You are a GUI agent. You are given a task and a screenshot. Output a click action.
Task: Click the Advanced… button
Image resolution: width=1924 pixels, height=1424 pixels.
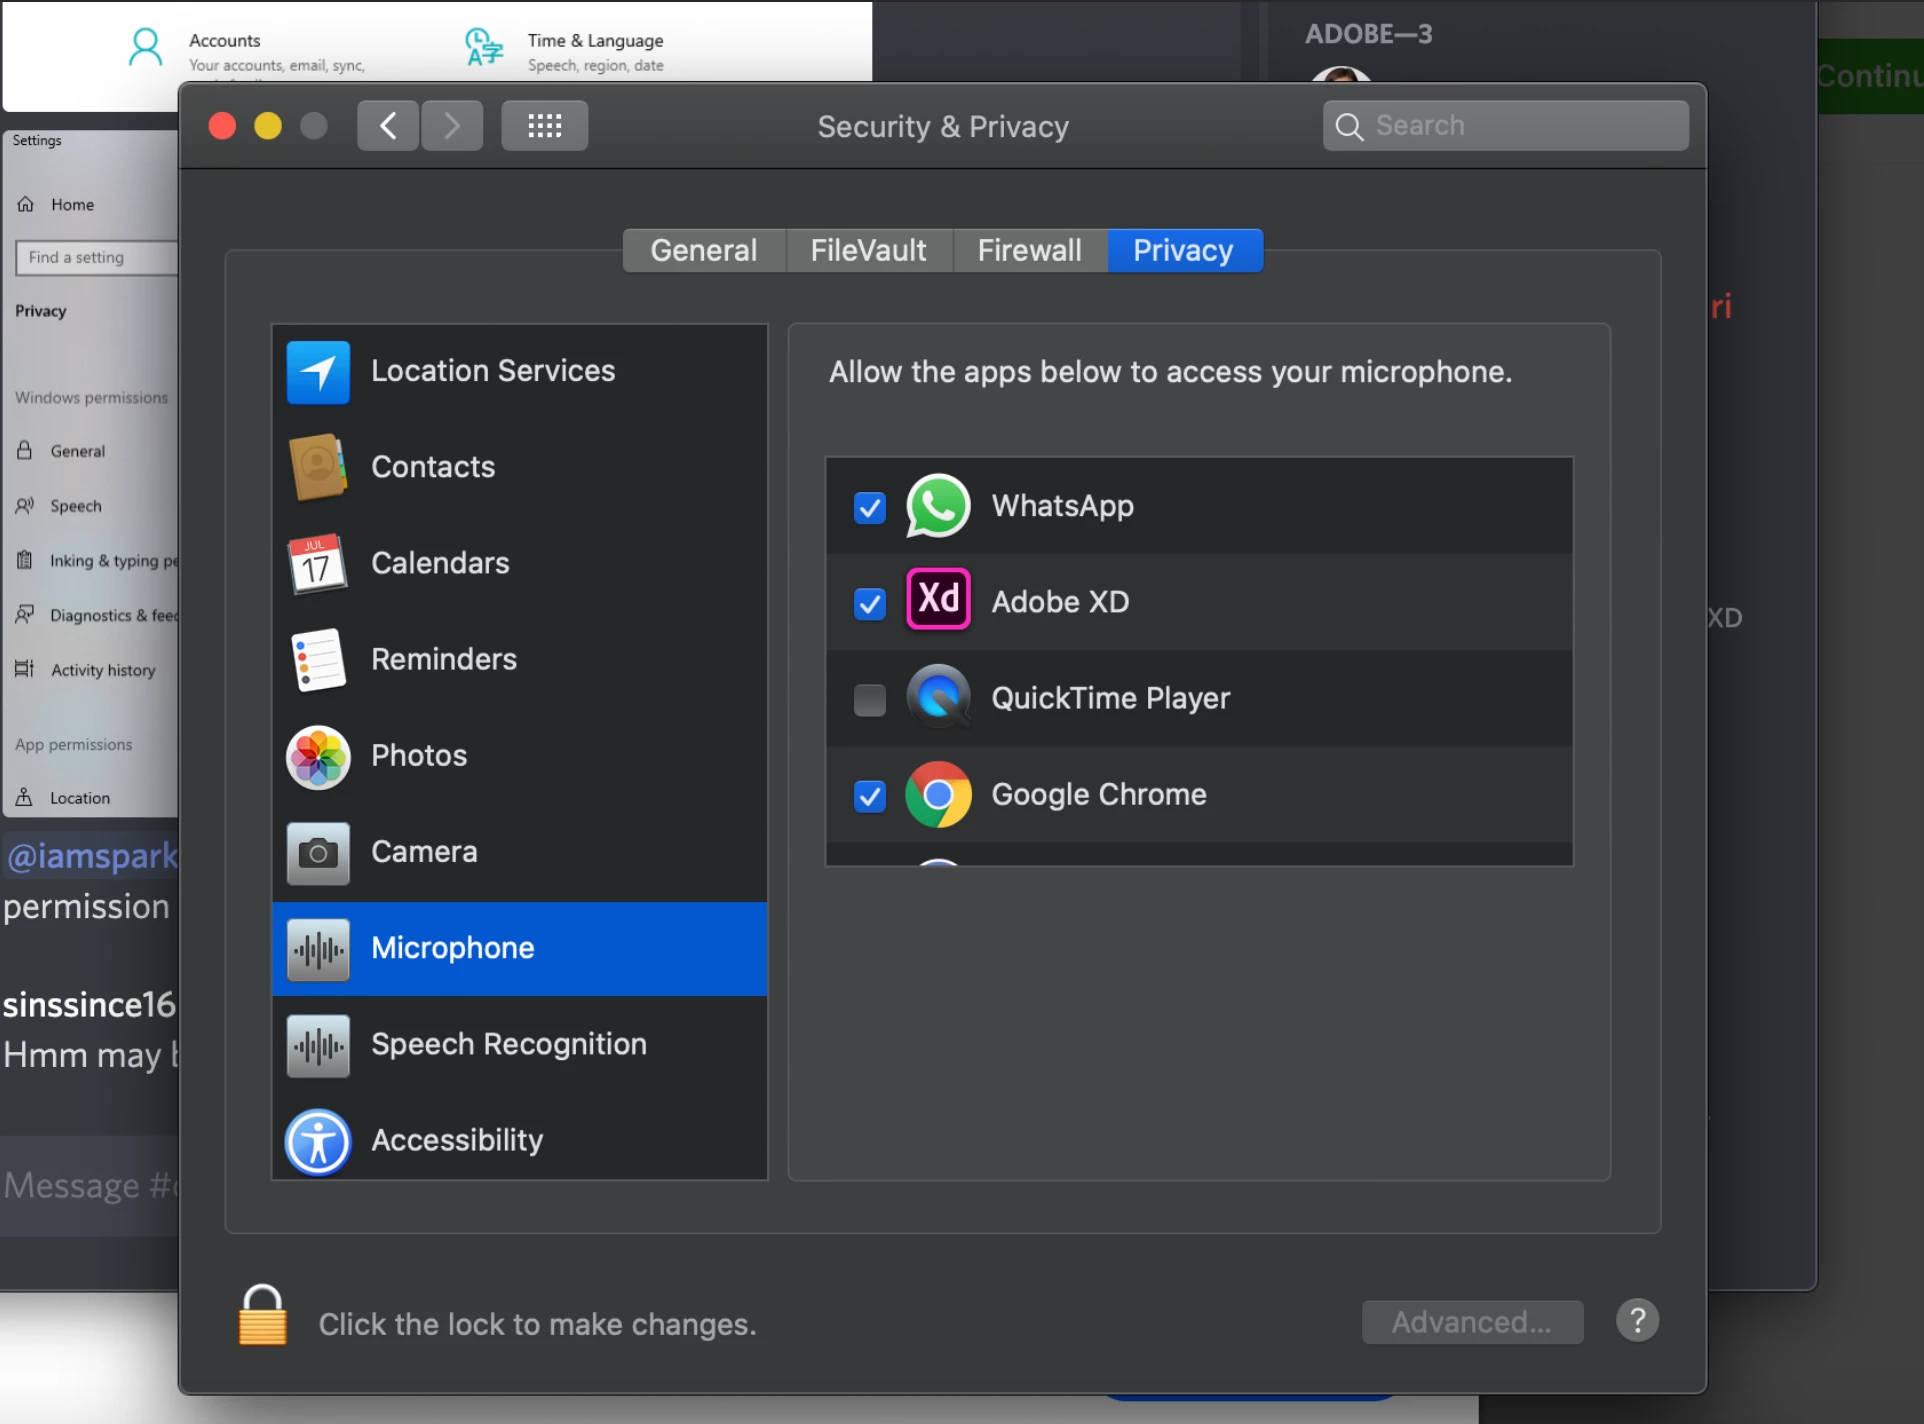pyautogui.click(x=1471, y=1322)
